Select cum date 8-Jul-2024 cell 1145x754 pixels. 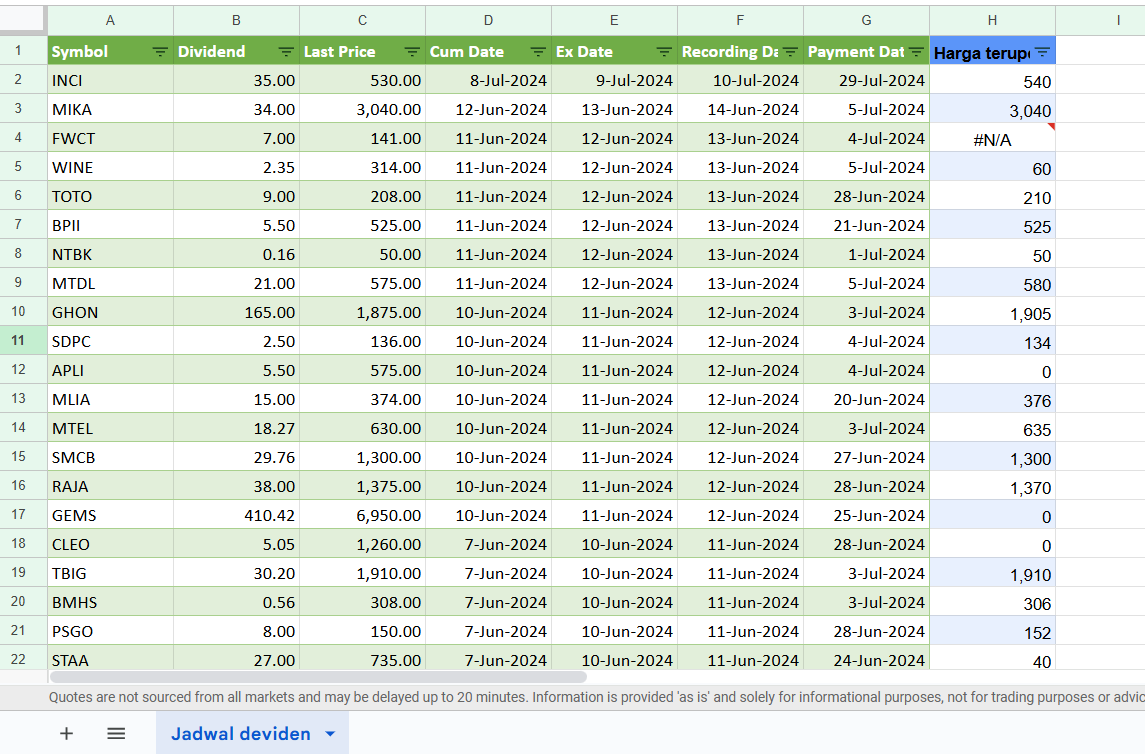click(489, 80)
